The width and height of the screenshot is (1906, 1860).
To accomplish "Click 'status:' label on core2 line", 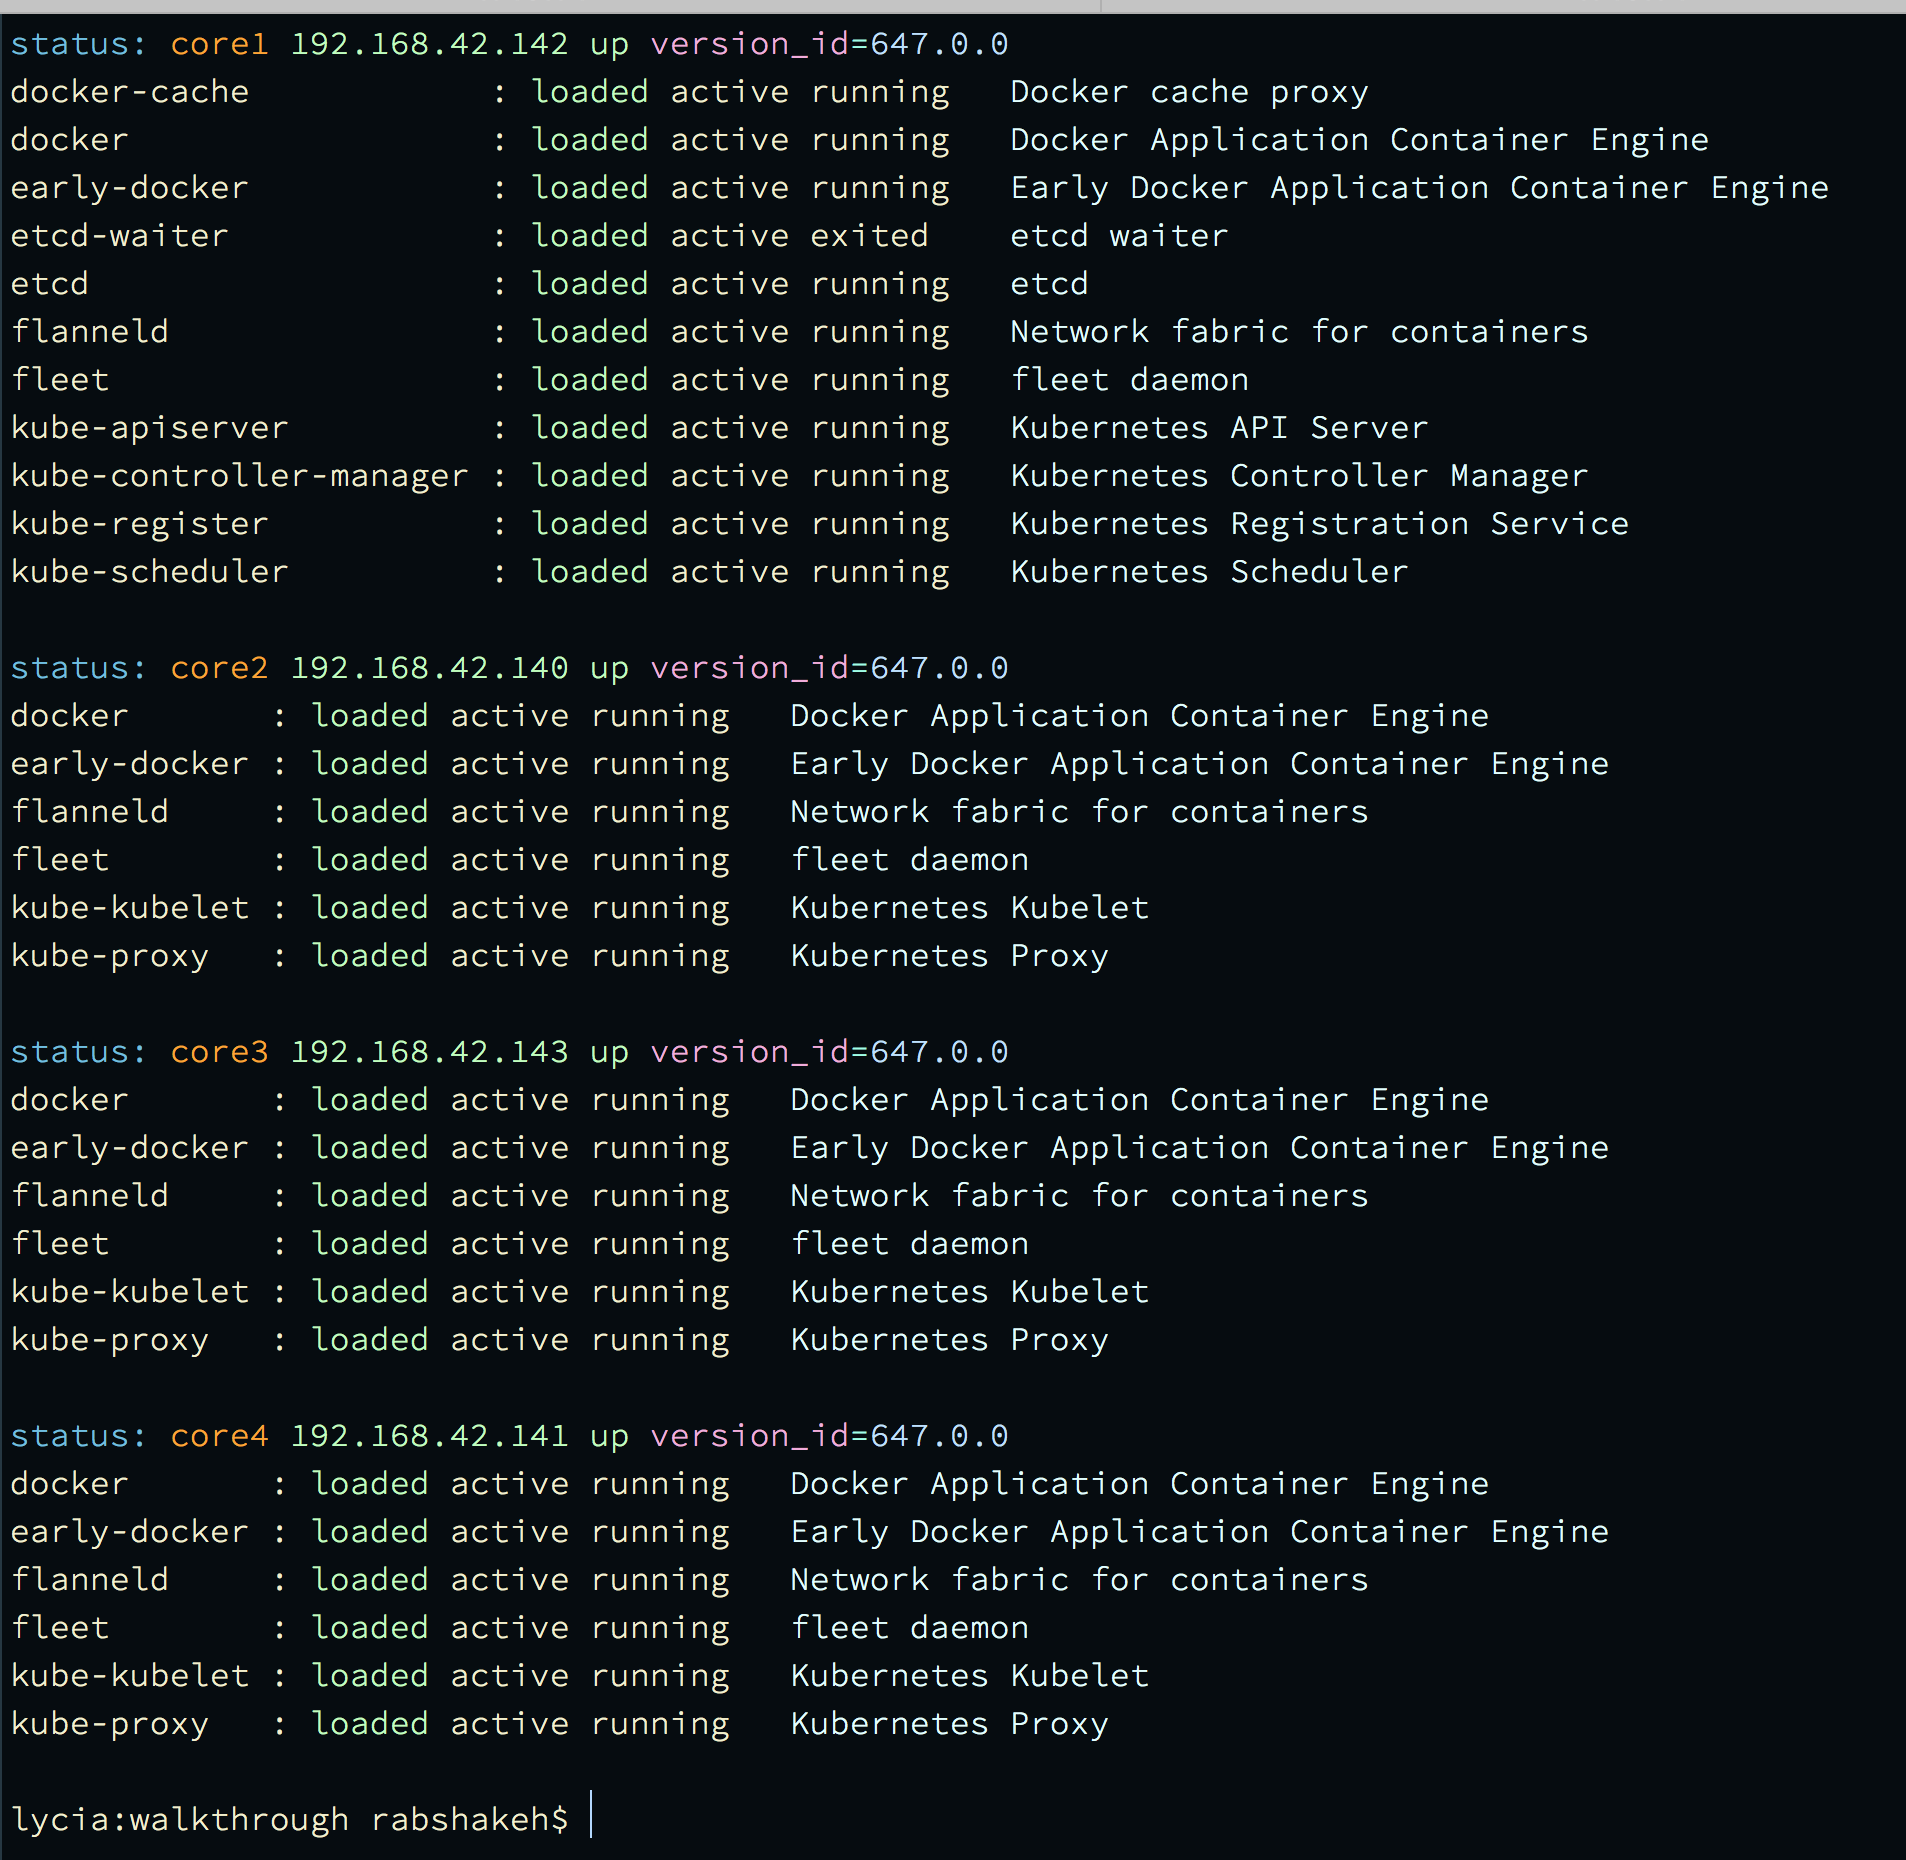I will (x=78, y=668).
